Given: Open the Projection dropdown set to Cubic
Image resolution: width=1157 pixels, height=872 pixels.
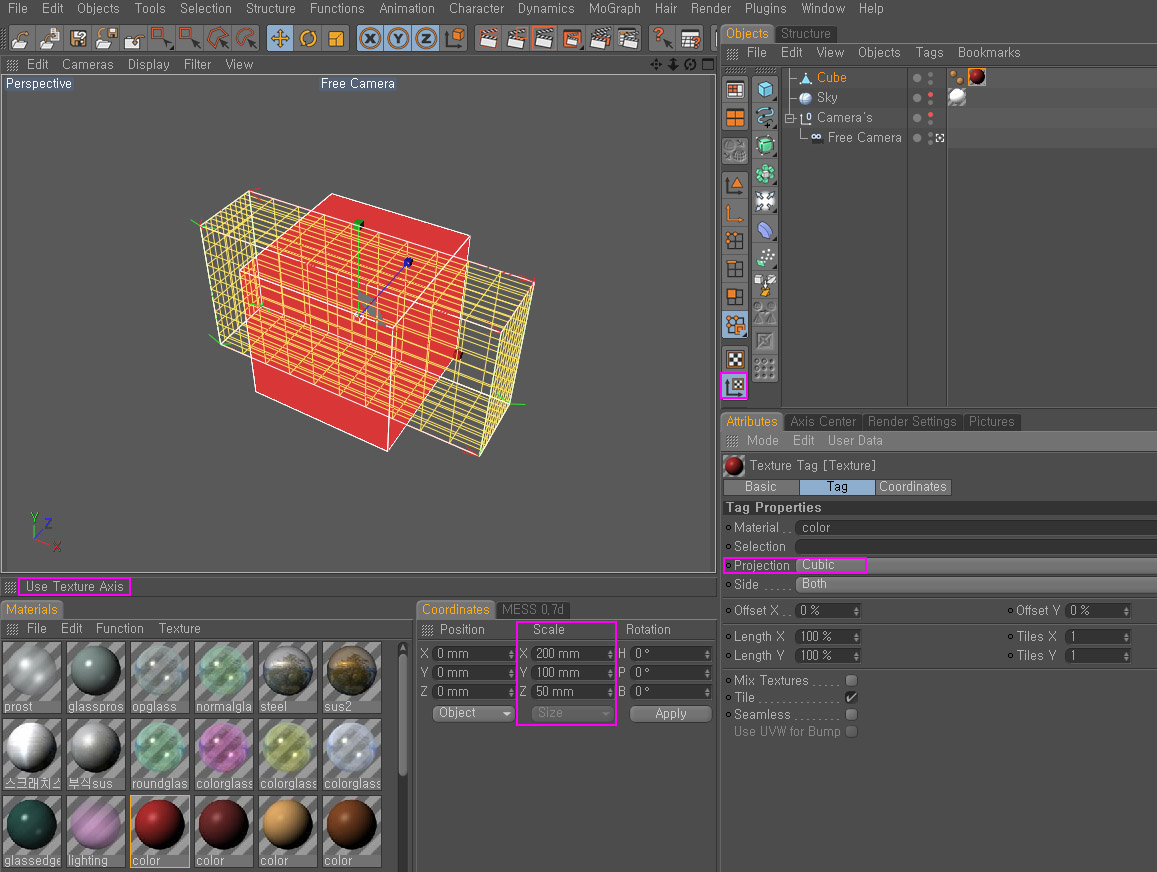Looking at the screenshot, I should (x=831, y=566).
